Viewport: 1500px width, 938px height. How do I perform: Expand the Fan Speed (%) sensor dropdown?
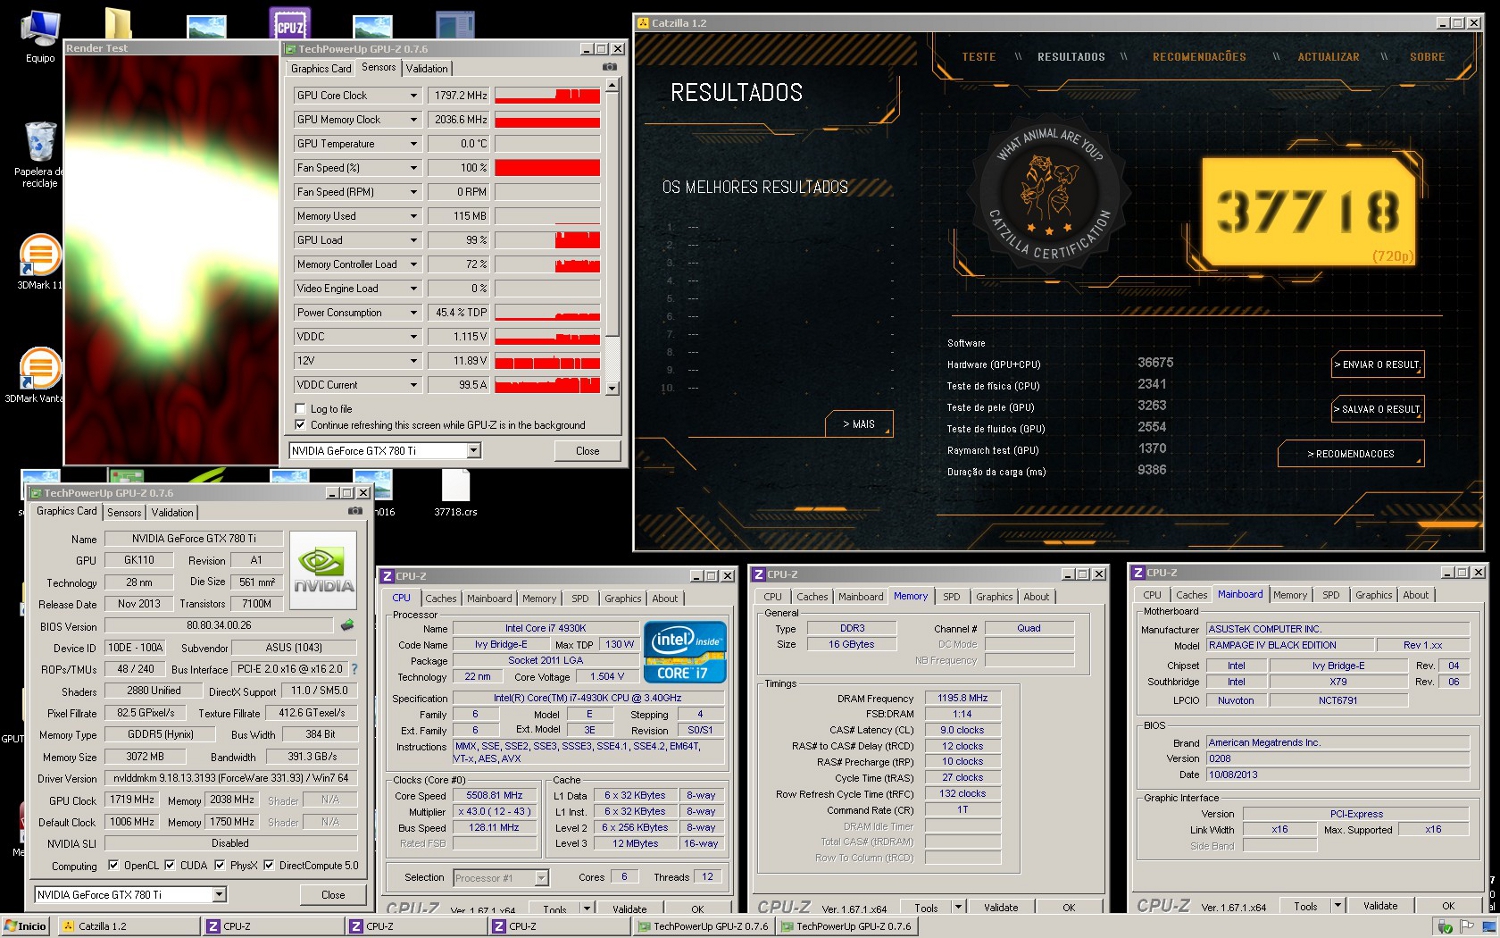(413, 168)
